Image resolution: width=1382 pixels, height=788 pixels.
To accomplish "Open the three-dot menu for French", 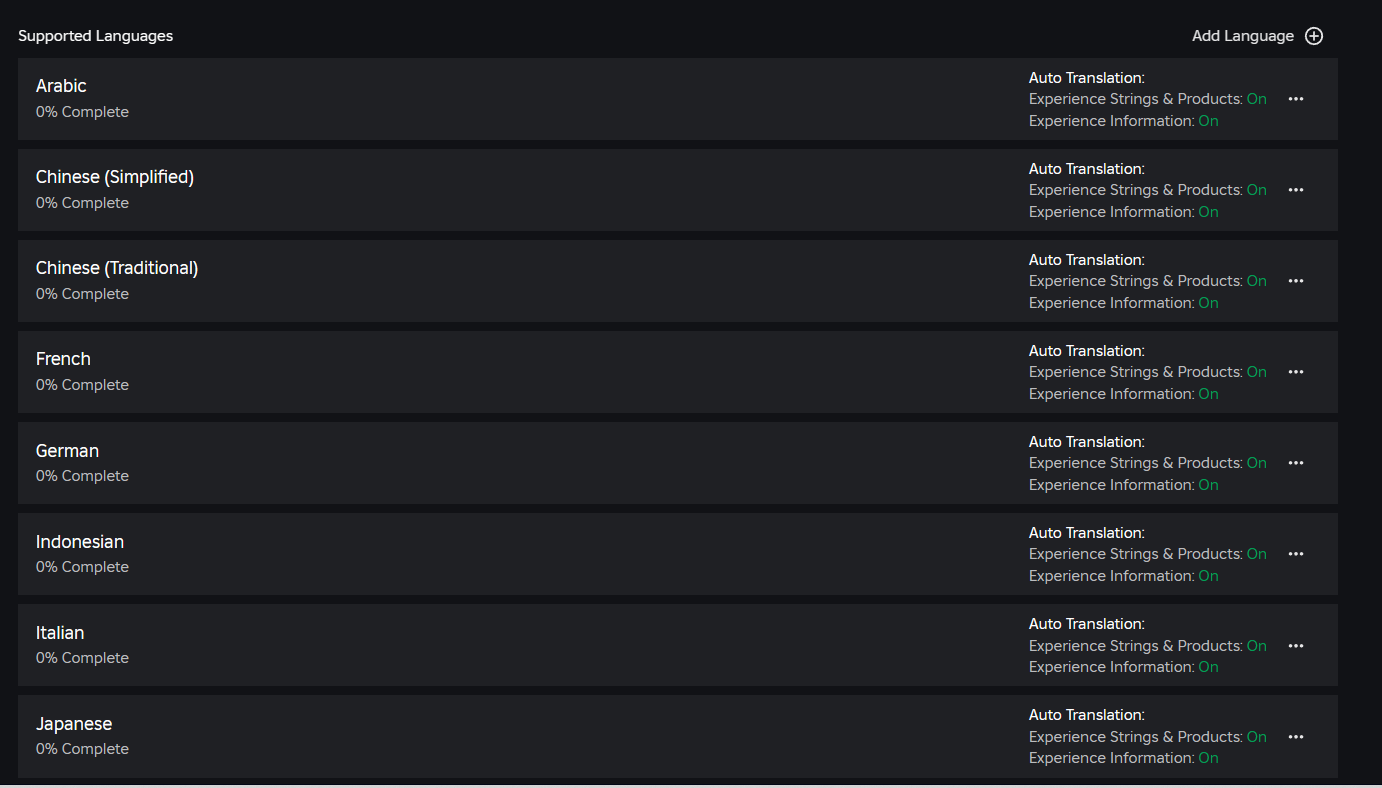I will click(1296, 372).
